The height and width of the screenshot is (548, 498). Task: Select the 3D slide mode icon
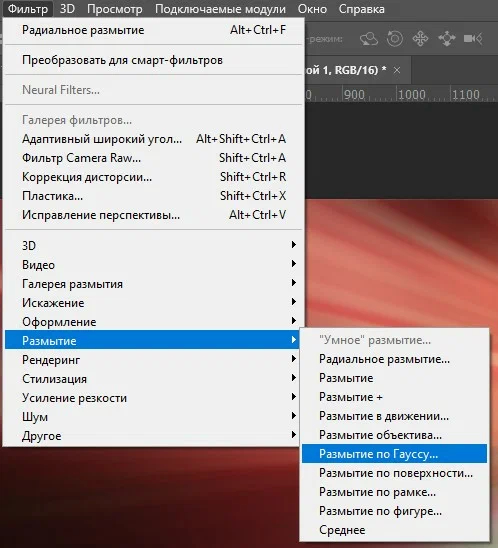(x=447, y=38)
